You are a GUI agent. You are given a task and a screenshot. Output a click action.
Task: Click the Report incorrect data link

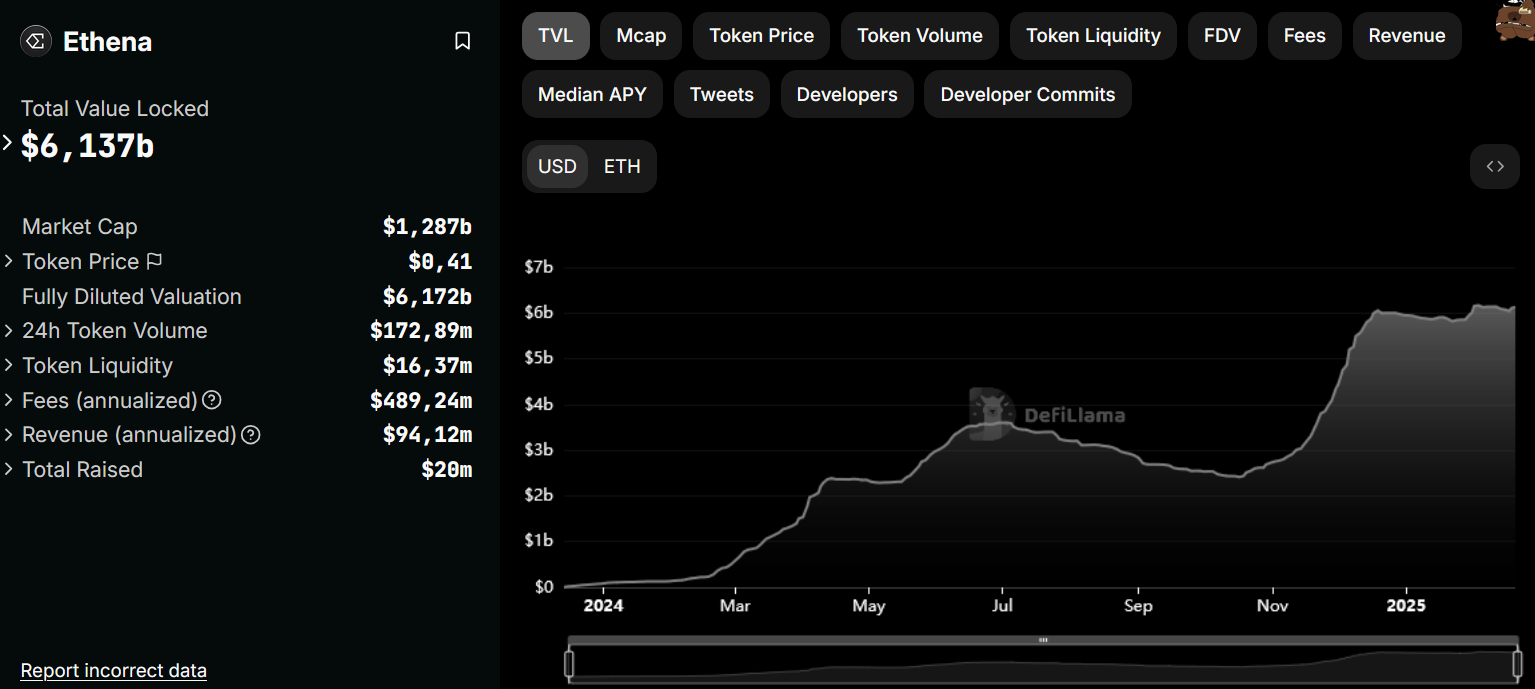[x=113, y=670]
